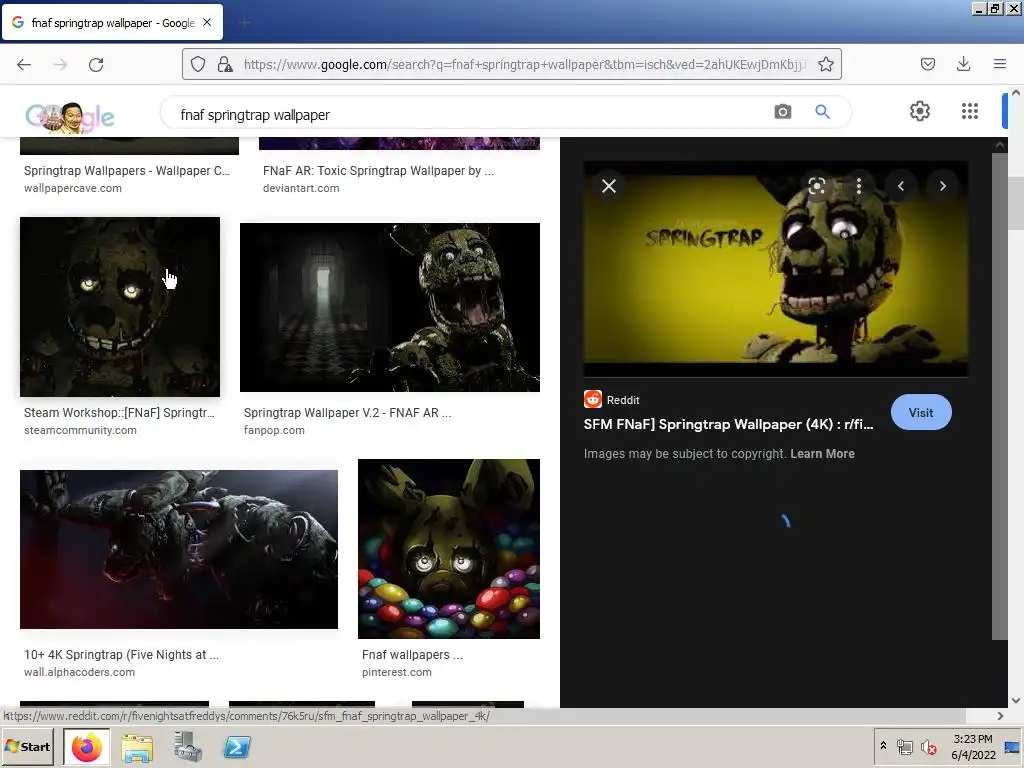Open Google Lens on preview image
This screenshot has width=1024, height=768.
click(x=816, y=186)
